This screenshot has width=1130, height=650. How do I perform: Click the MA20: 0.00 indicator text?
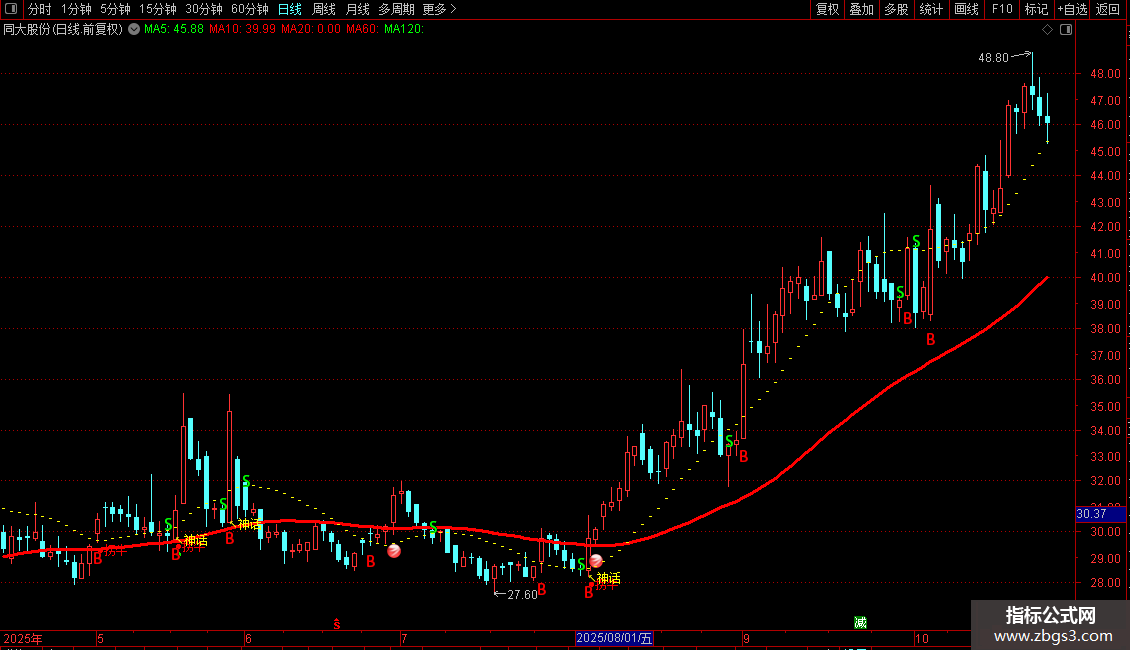311,30
